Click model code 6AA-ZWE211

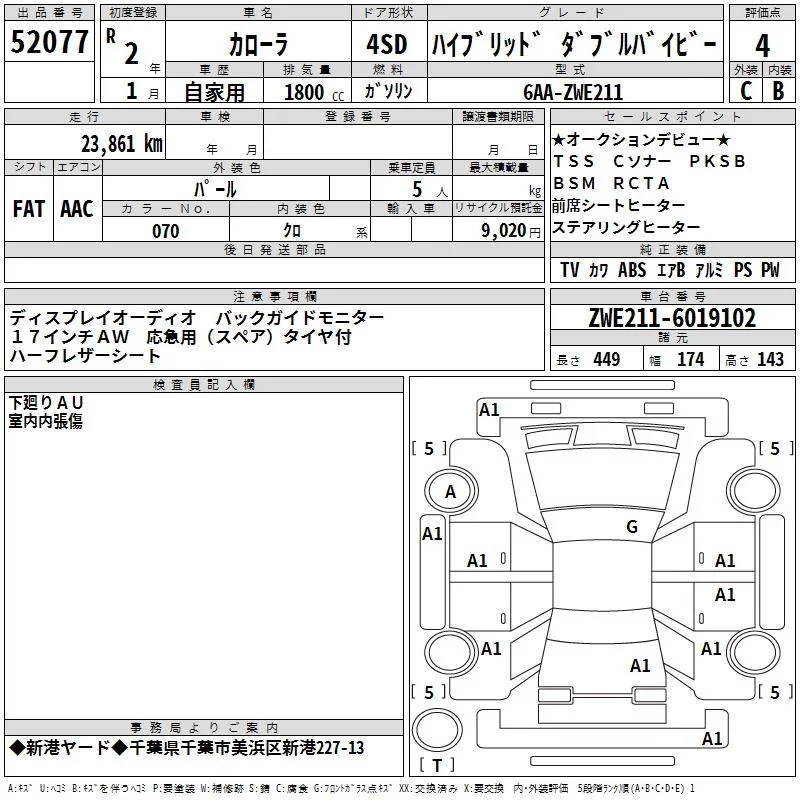[573, 92]
